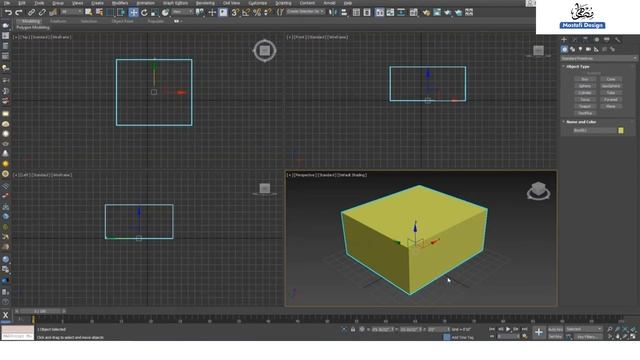Screen dimensions: 640x360
Task: Toggle the Selection Lock padlock
Action: (x=353, y=329)
